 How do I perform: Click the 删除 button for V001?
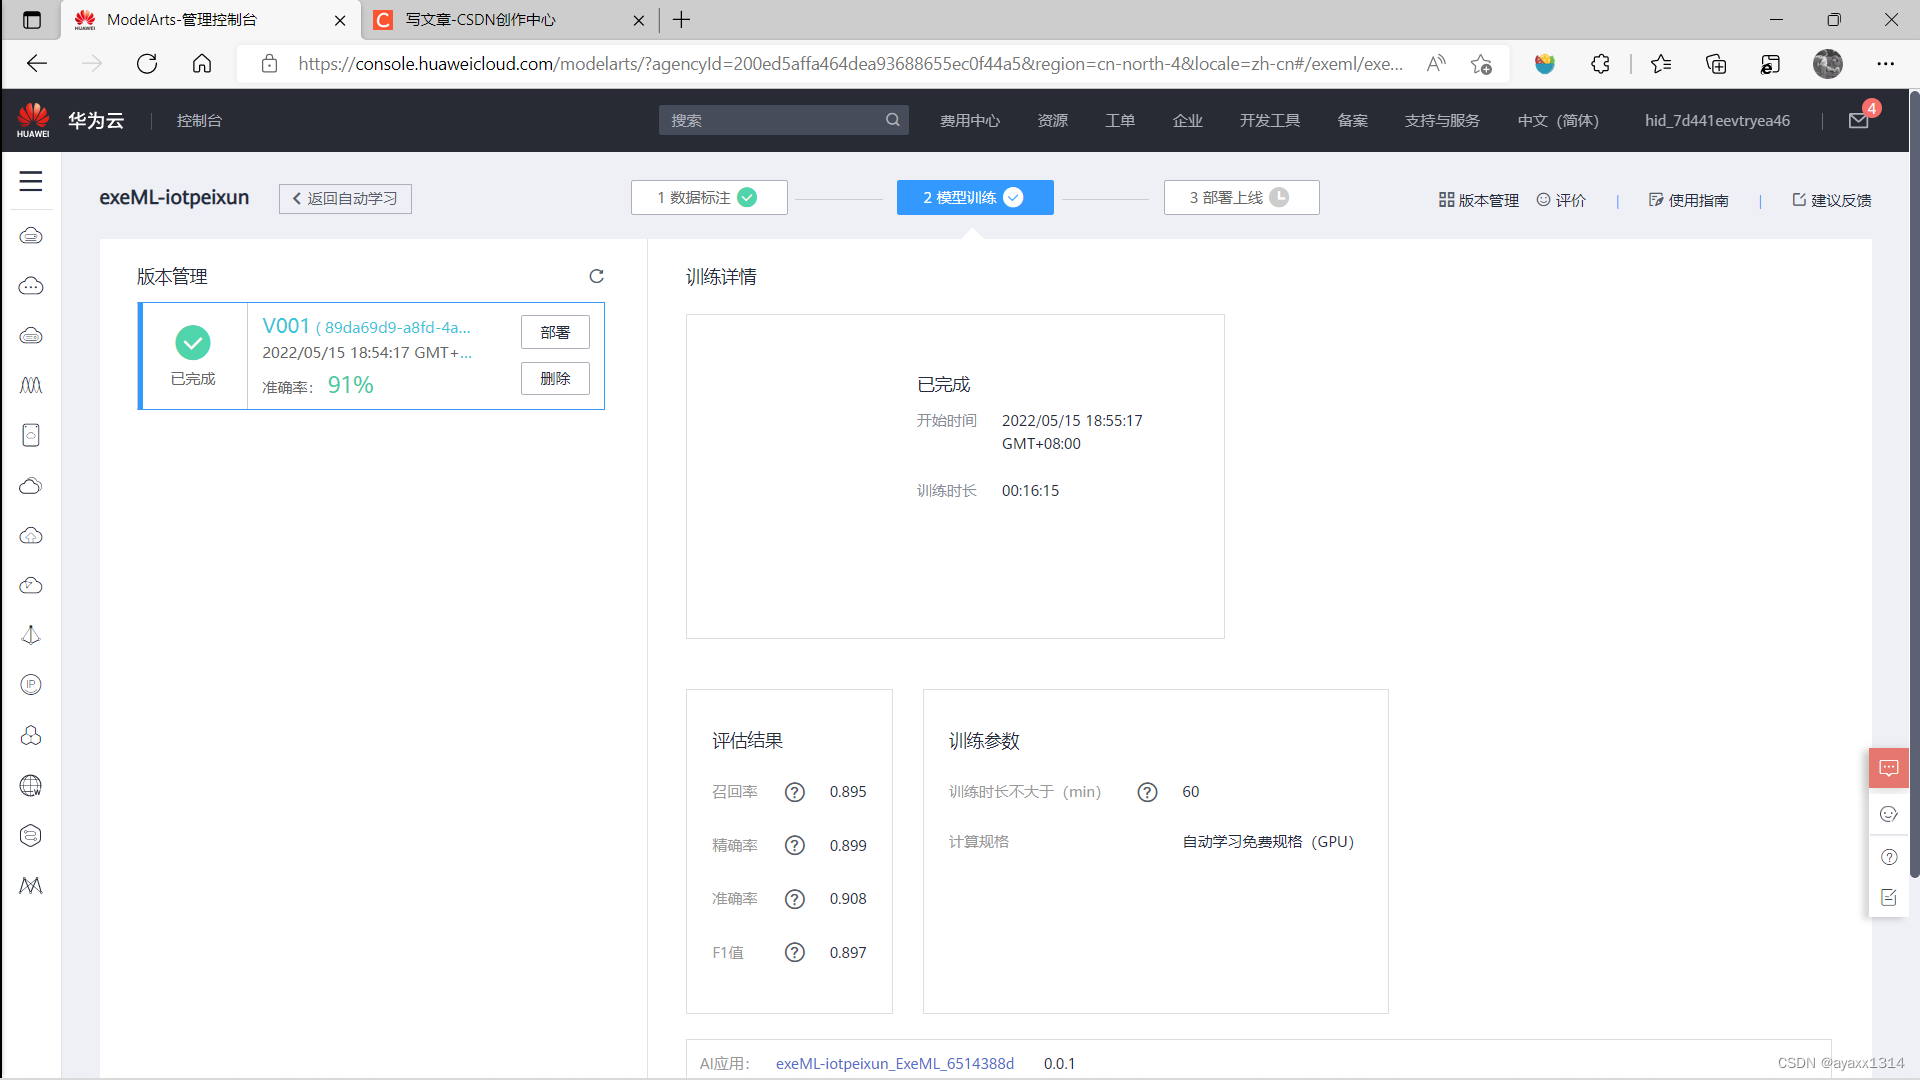(x=555, y=379)
